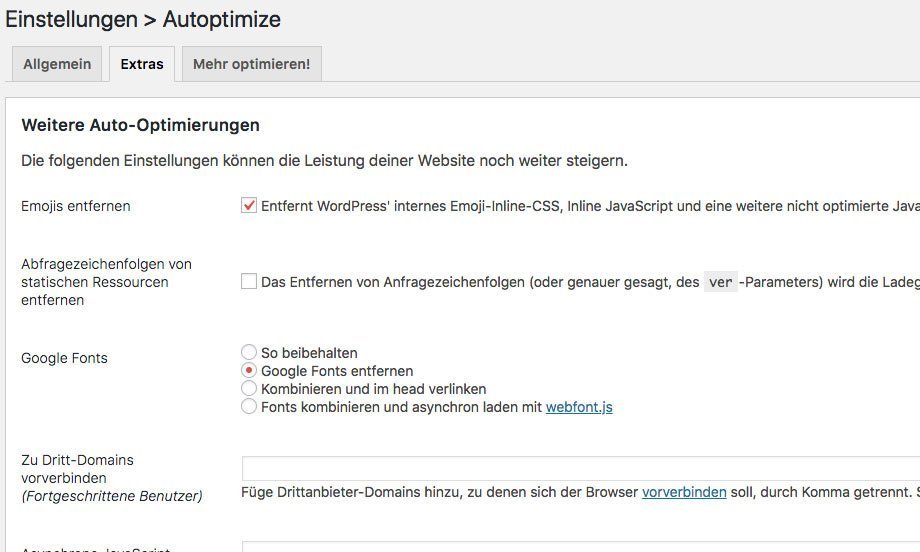The width and height of the screenshot is (920, 552).
Task: Enable the query string removal checkbox
Action: point(249,282)
